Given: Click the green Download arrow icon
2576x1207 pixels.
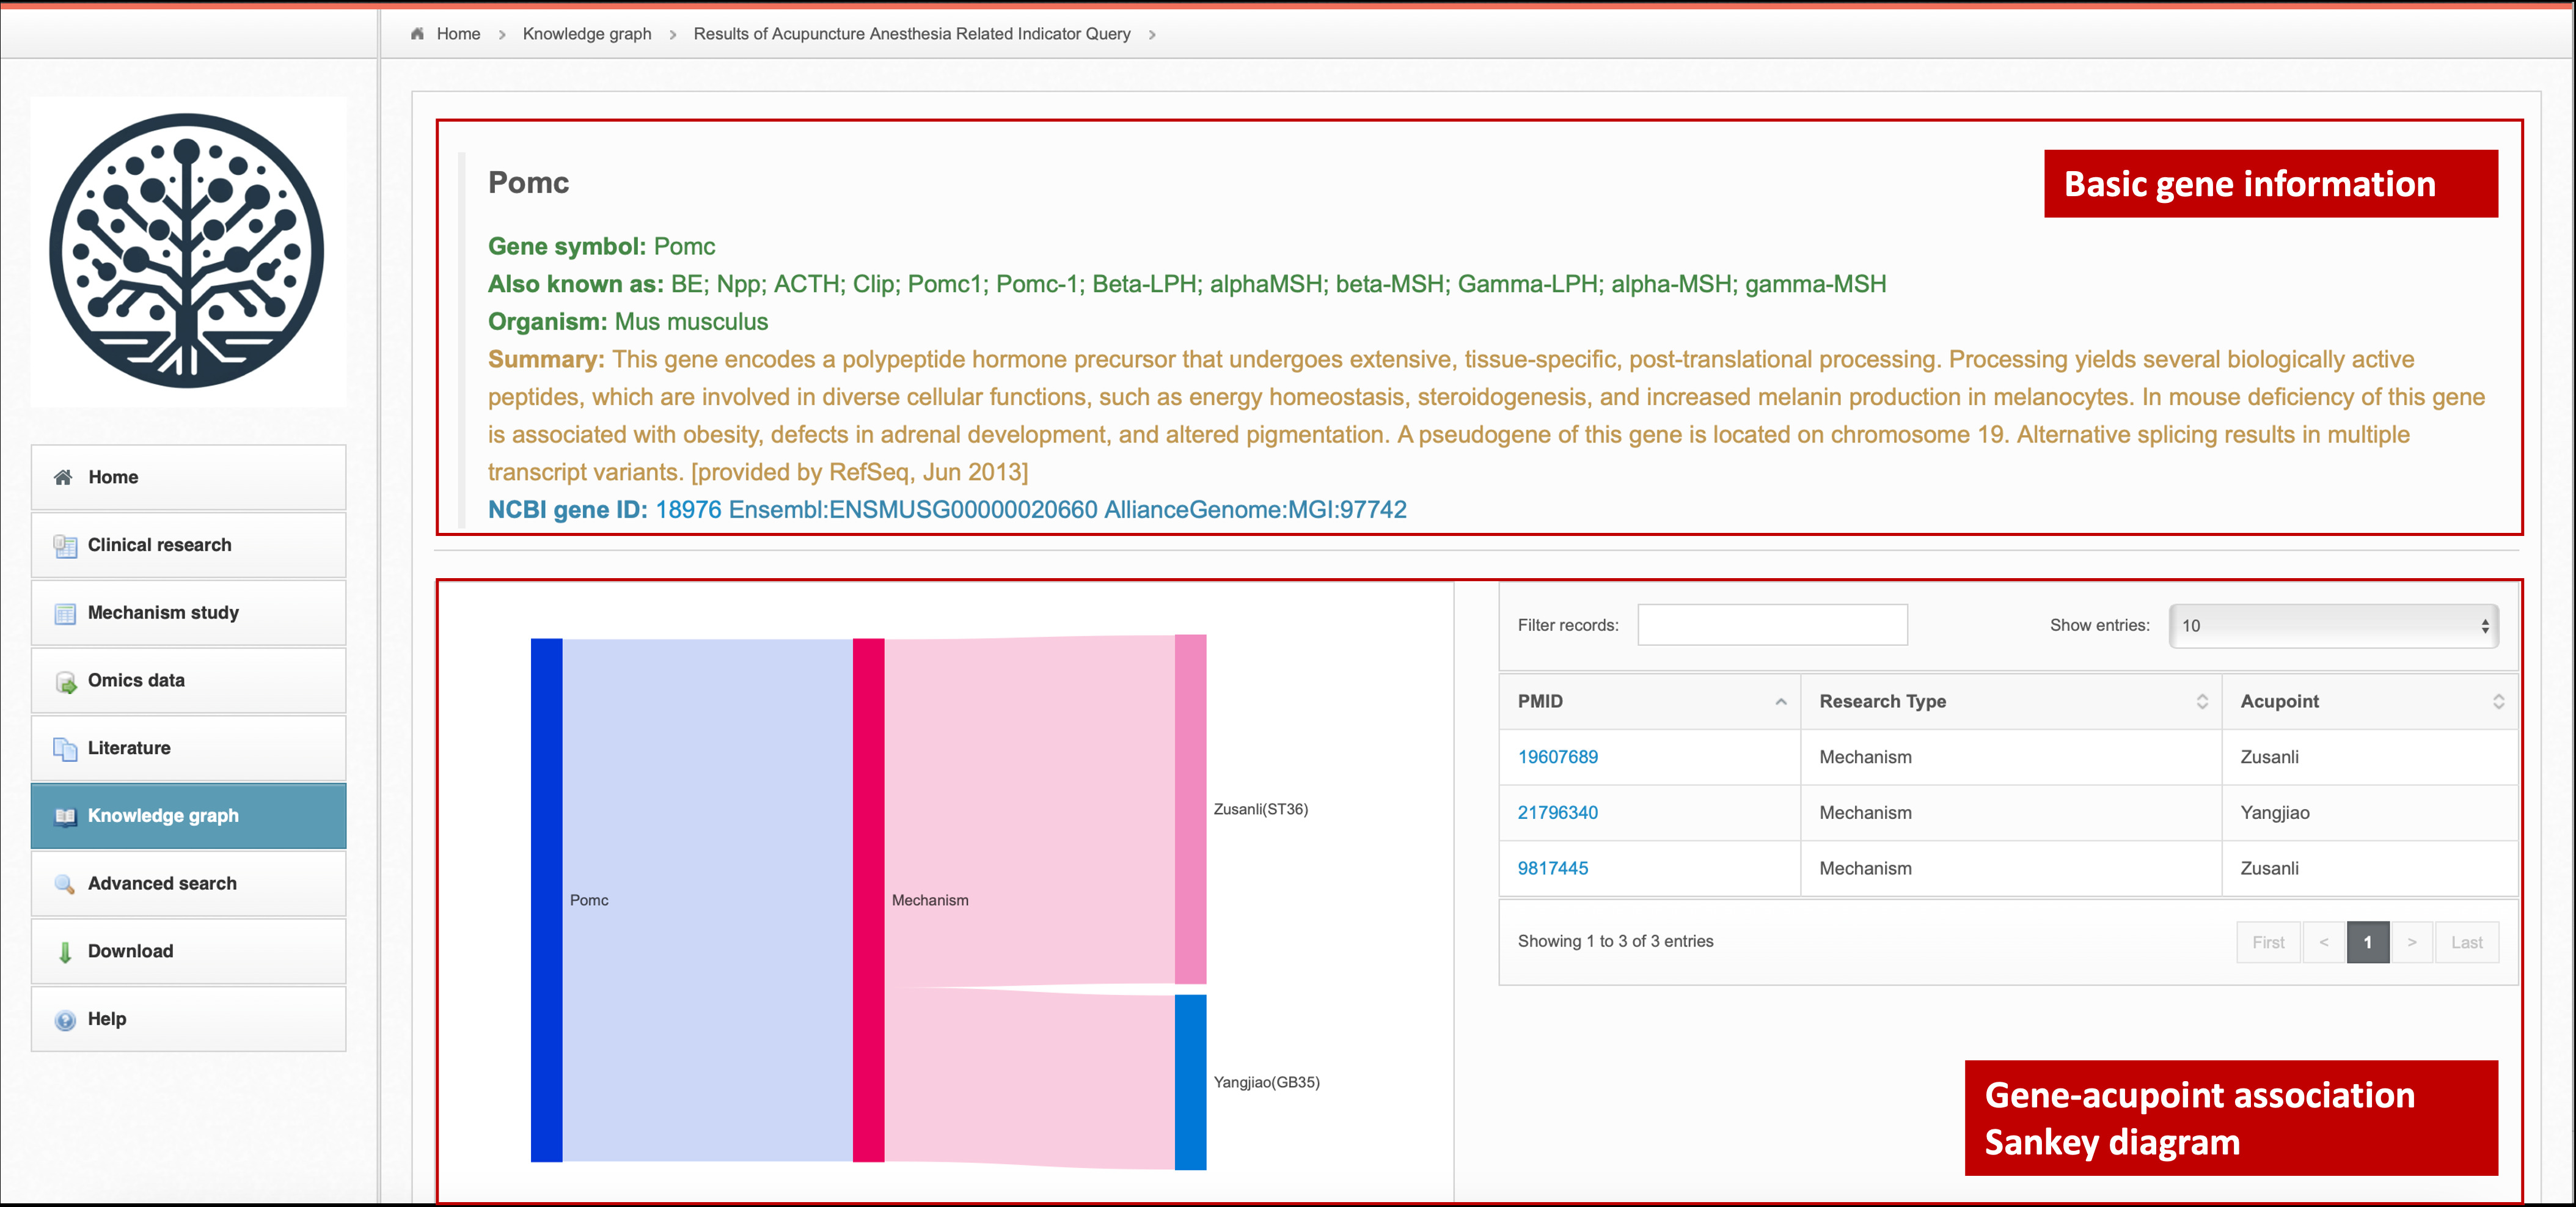Looking at the screenshot, I should (x=65, y=952).
